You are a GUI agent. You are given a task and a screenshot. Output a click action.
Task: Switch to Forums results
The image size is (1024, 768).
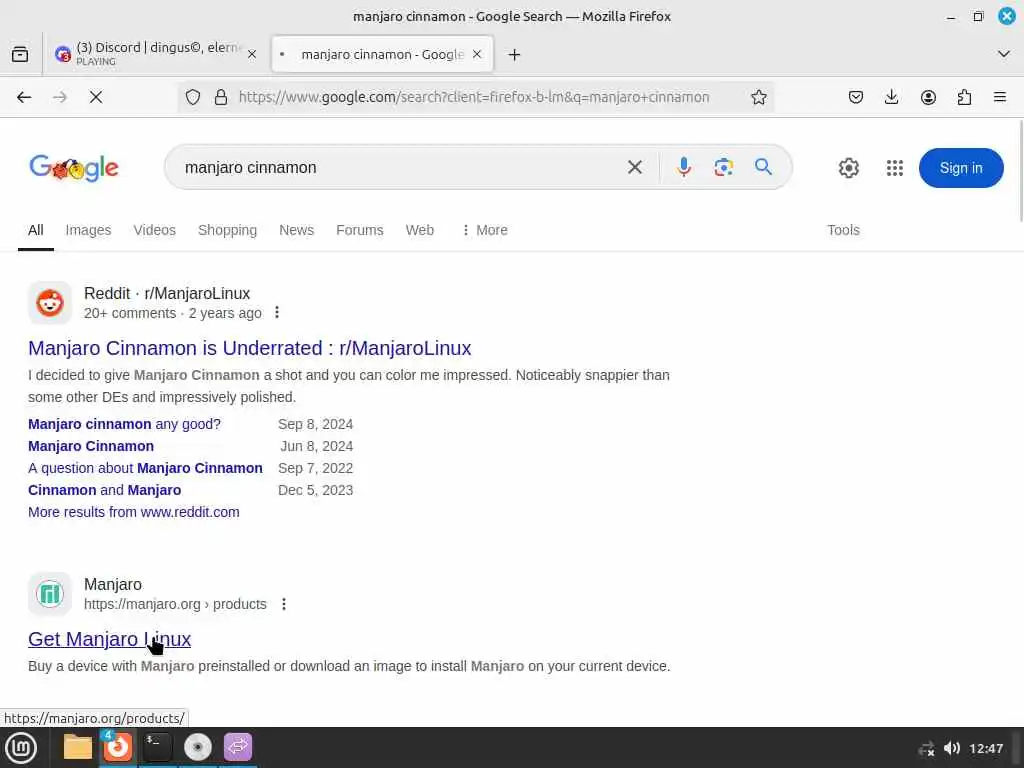click(x=360, y=230)
